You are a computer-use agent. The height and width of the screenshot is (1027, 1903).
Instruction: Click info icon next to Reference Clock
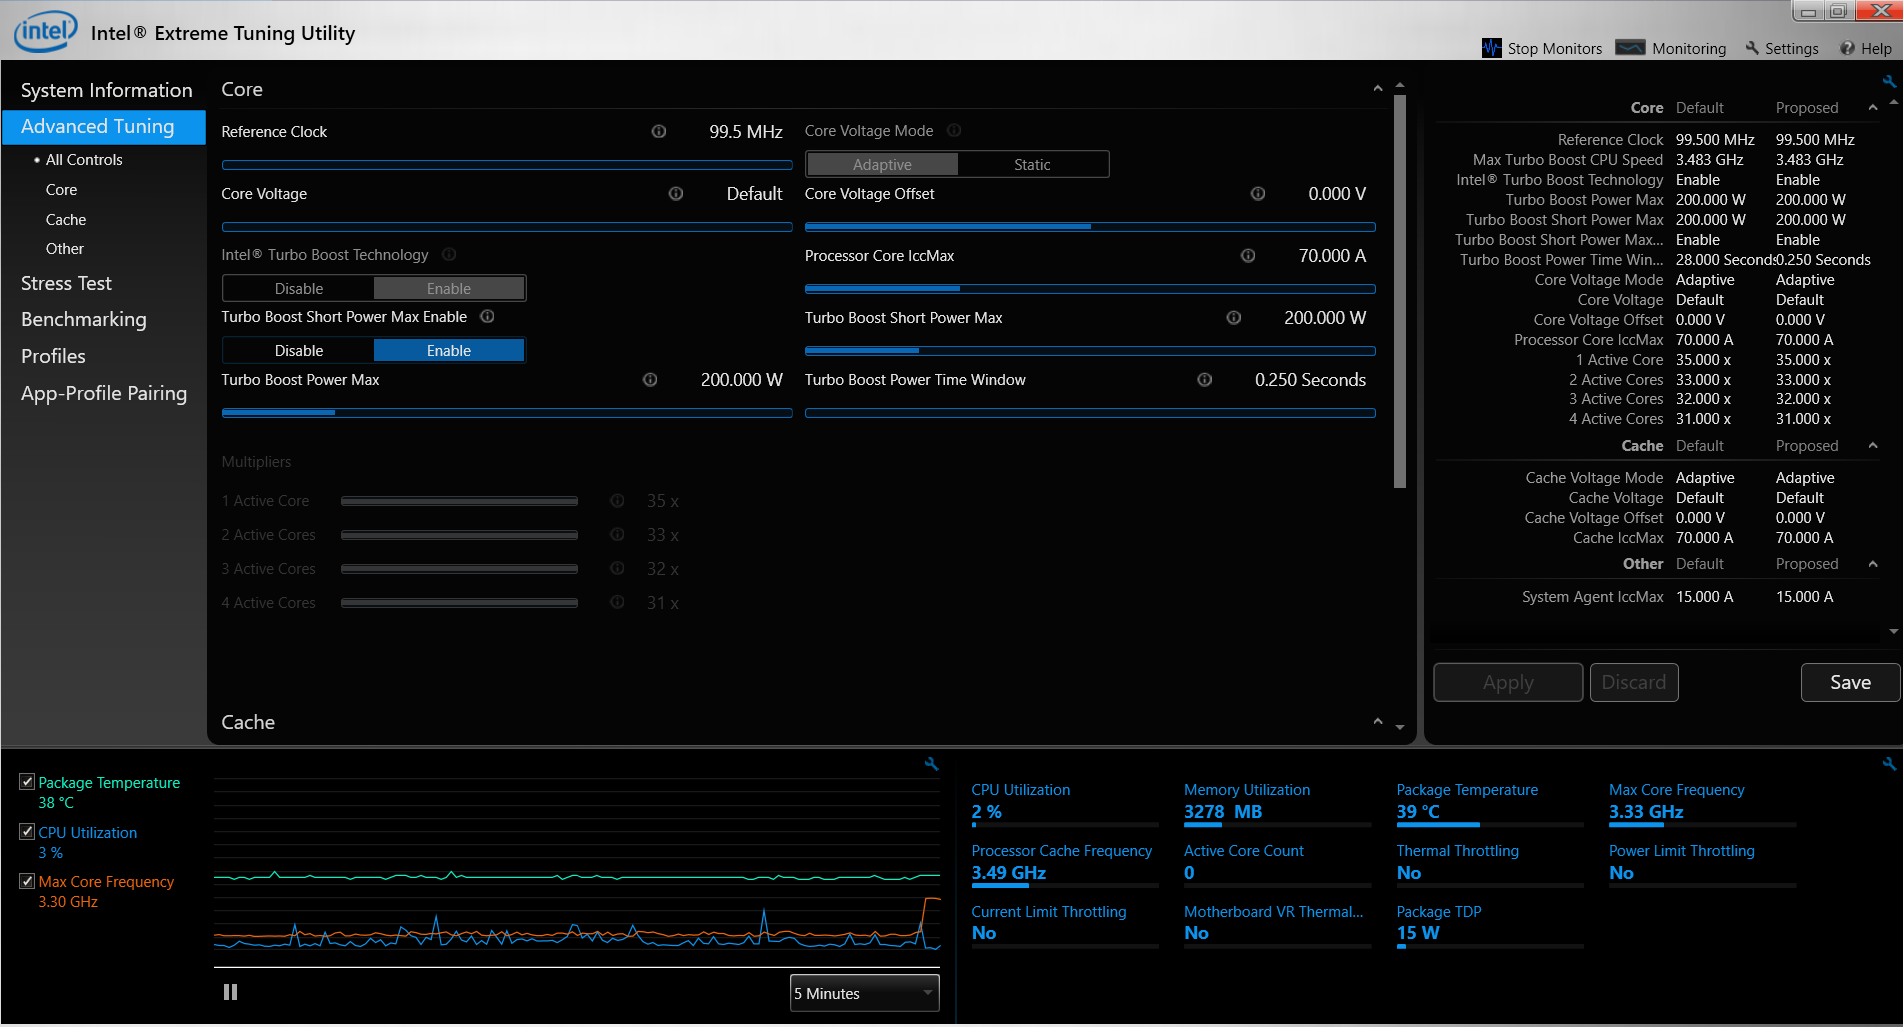659,131
